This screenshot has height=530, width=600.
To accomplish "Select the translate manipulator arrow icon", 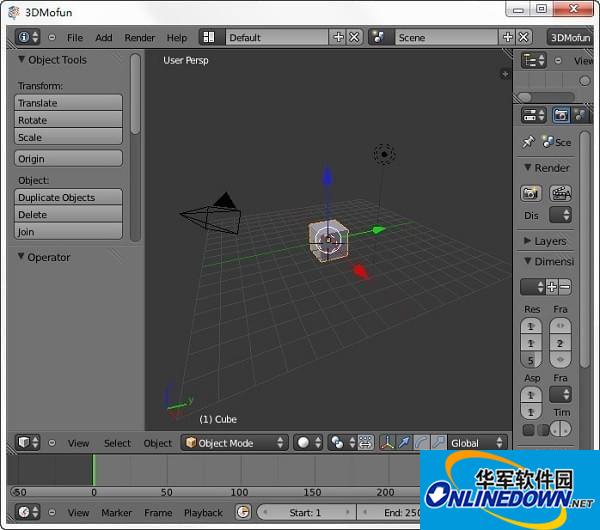I will [x=405, y=443].
